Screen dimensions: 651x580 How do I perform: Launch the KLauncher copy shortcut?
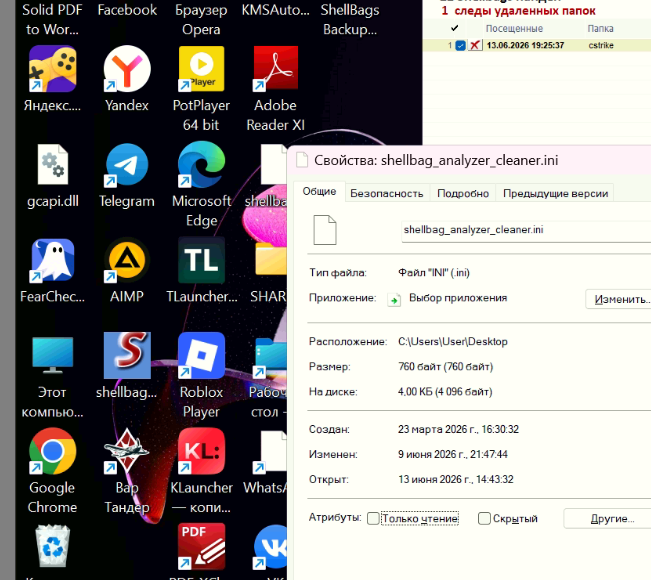click(x=201, y=451)
